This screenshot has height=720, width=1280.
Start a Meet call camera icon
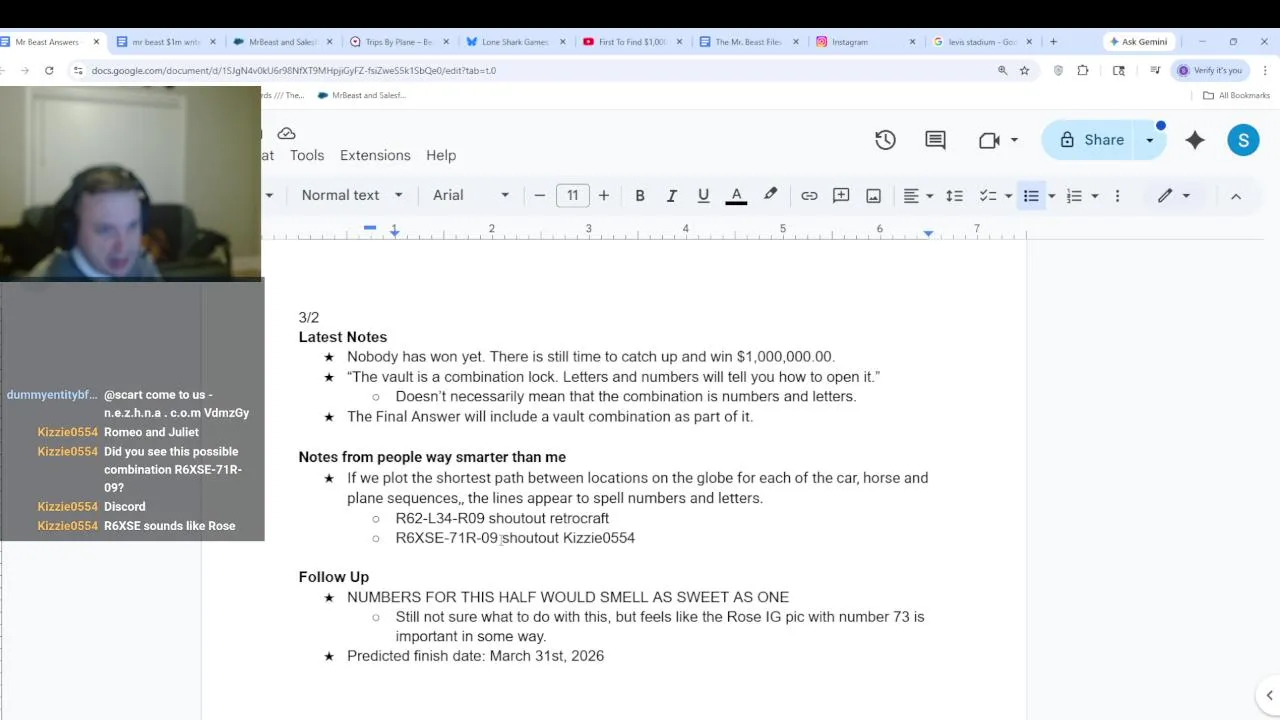[989, 140]
